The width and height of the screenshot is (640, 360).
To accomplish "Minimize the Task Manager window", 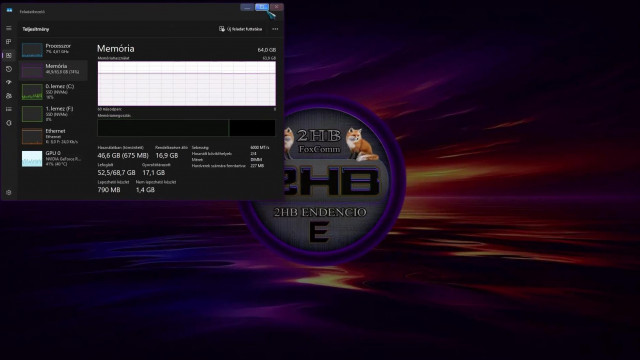I will [247, 7].
